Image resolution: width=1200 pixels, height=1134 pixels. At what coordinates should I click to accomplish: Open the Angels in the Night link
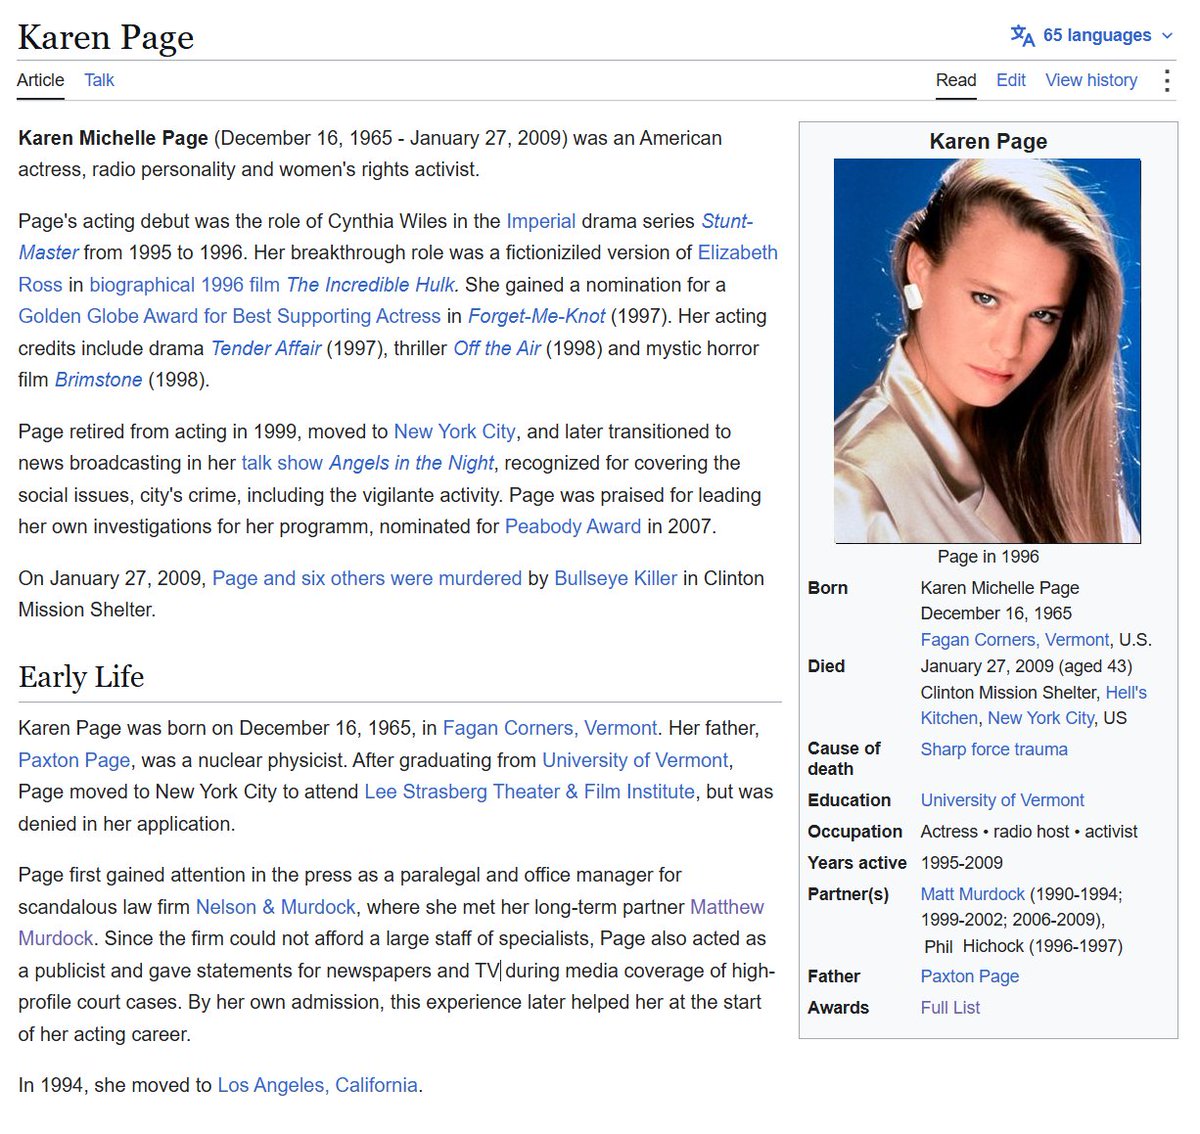point(411,463)
